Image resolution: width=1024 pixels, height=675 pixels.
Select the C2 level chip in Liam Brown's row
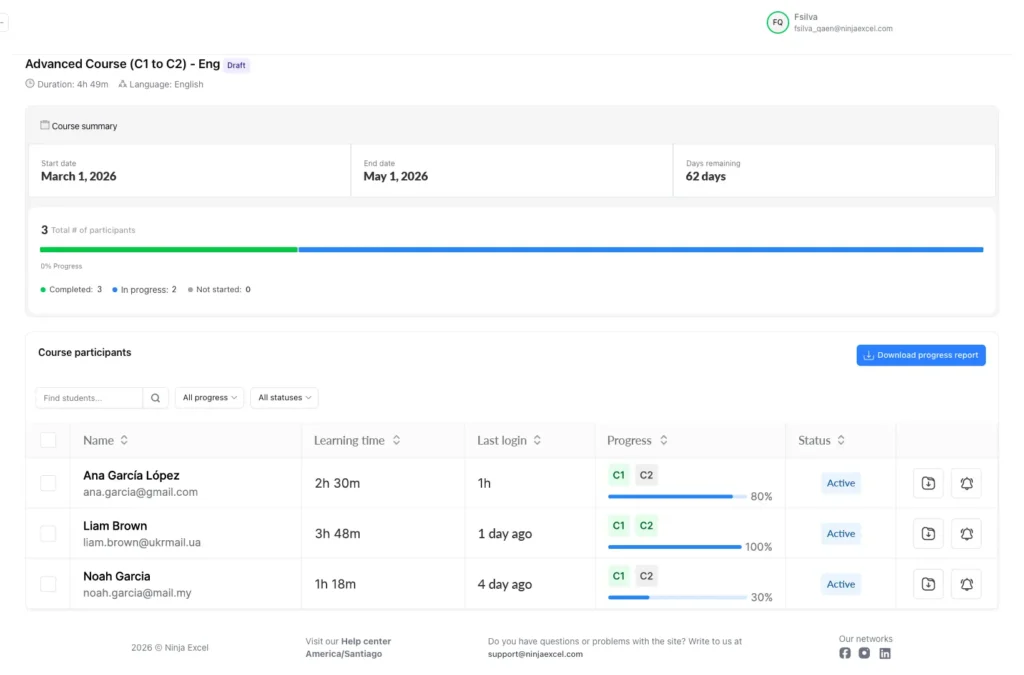coord(646,524)
